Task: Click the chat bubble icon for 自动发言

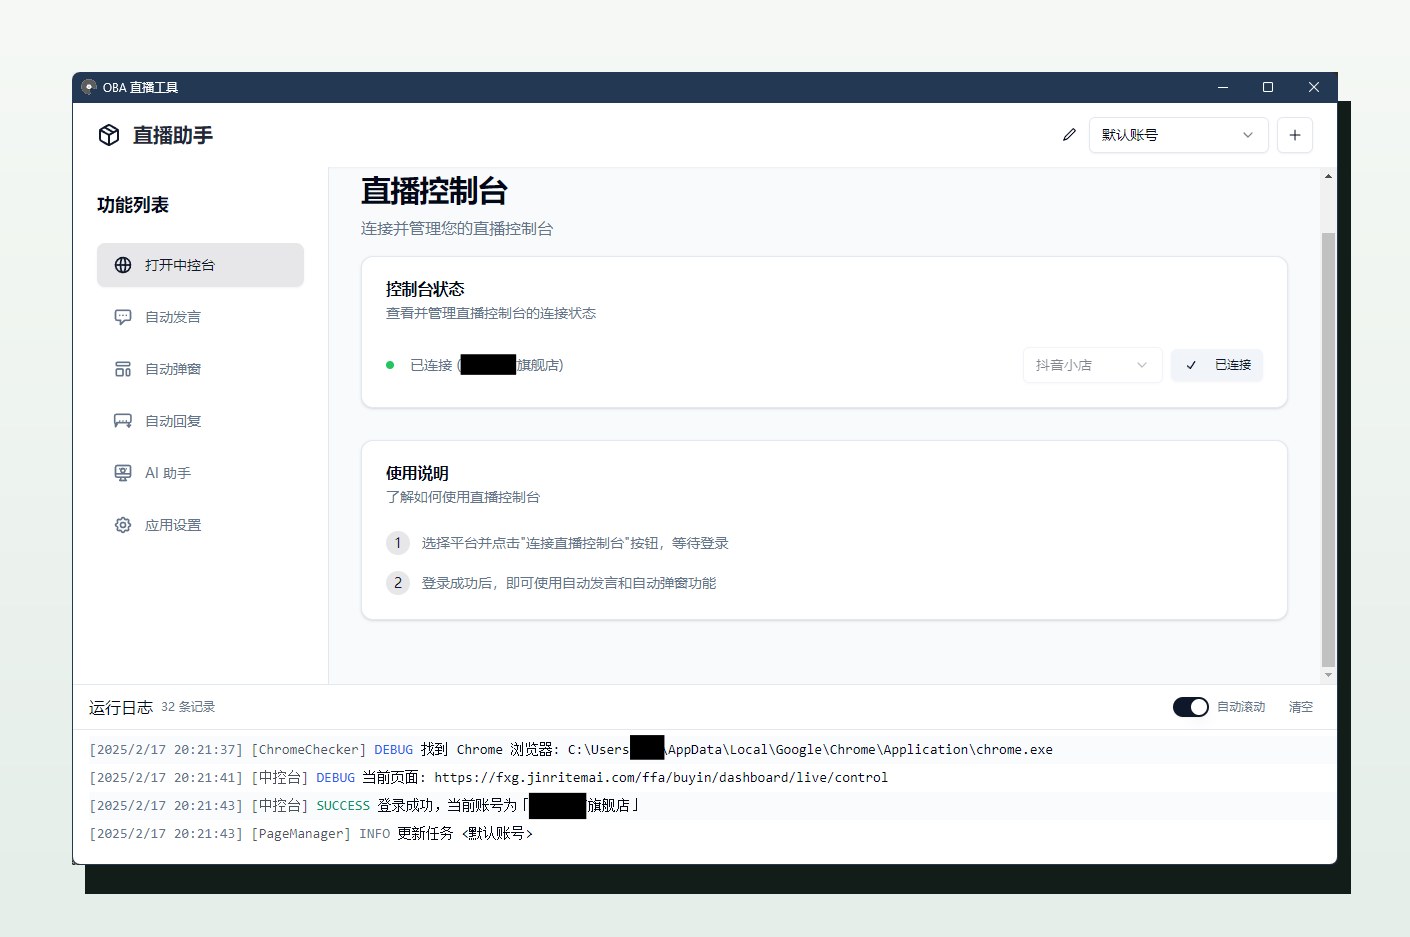Action: (x=123, y=317)
